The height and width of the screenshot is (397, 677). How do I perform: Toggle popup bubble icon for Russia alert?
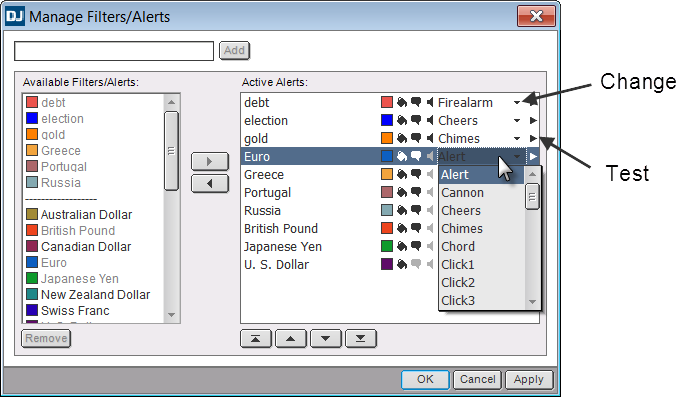[x=416, y=210]
